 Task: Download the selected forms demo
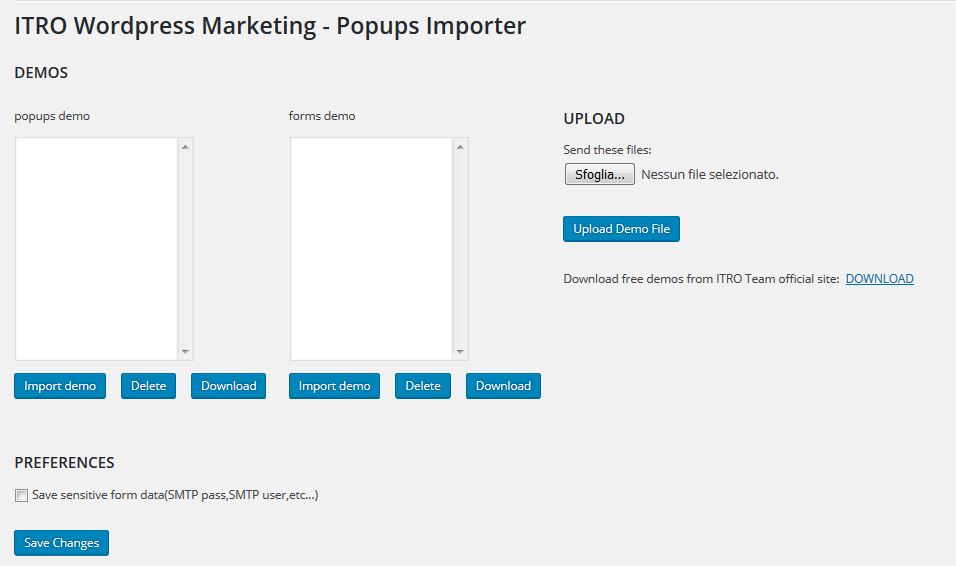503,386
